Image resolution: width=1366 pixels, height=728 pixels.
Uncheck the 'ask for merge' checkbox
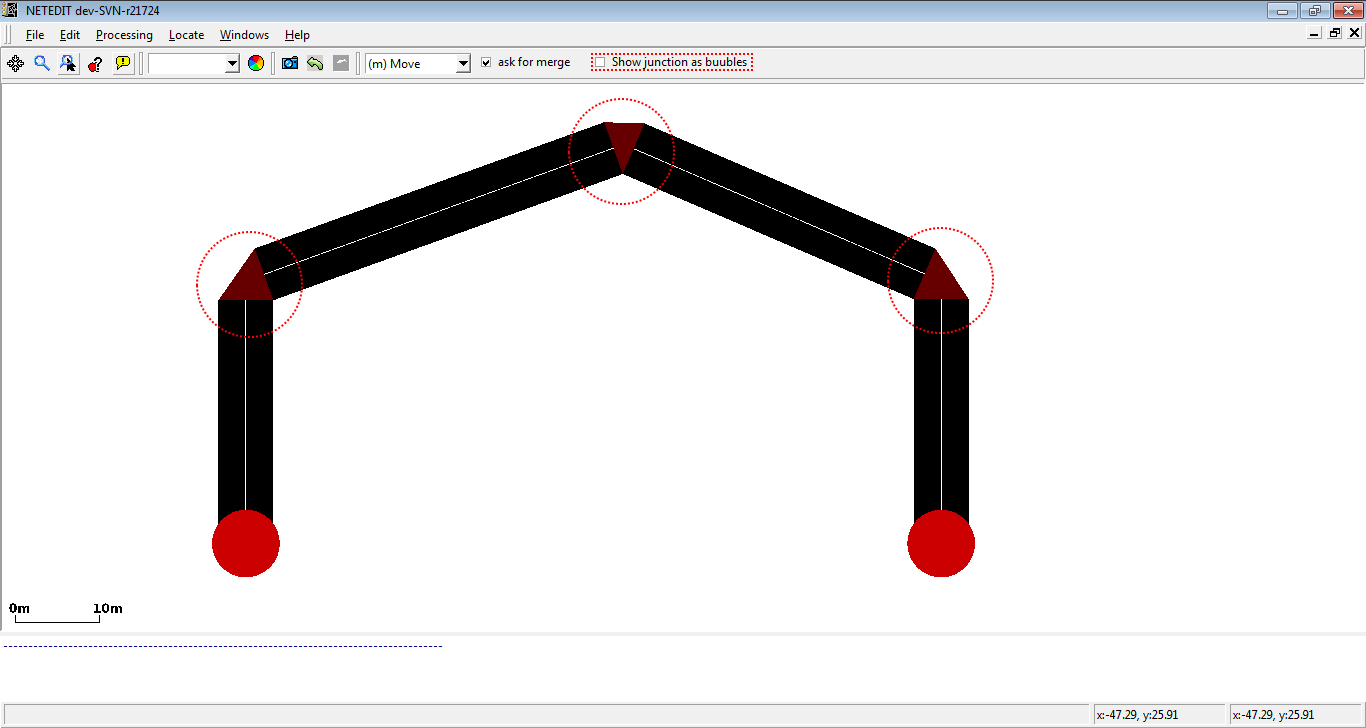point(486,62)
